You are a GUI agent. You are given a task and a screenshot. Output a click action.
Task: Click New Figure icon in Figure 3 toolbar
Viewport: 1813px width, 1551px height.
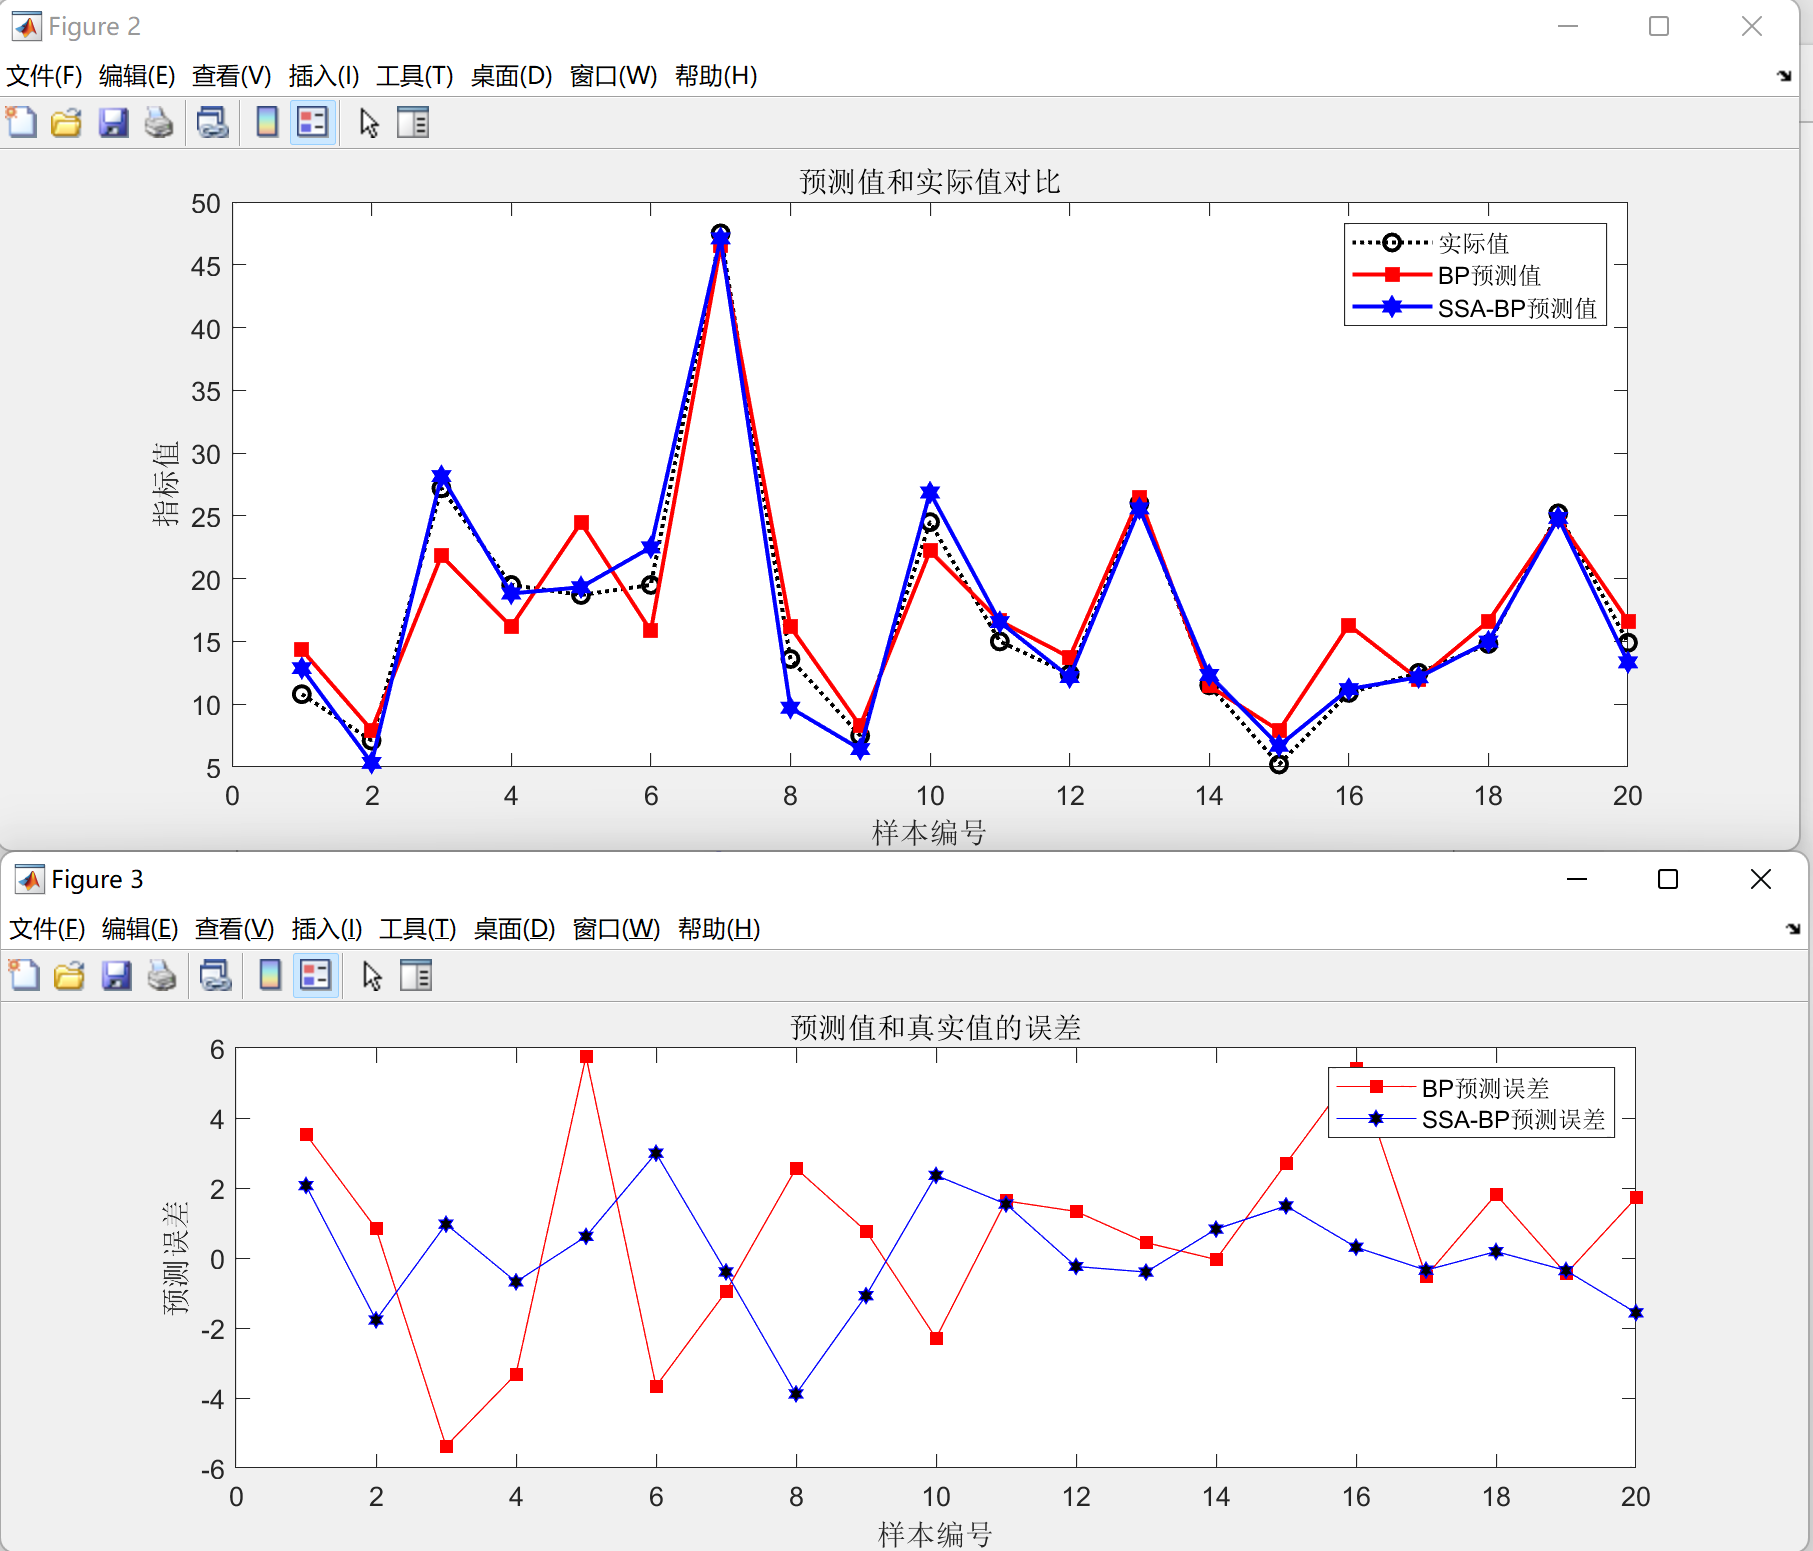[24, 976]
